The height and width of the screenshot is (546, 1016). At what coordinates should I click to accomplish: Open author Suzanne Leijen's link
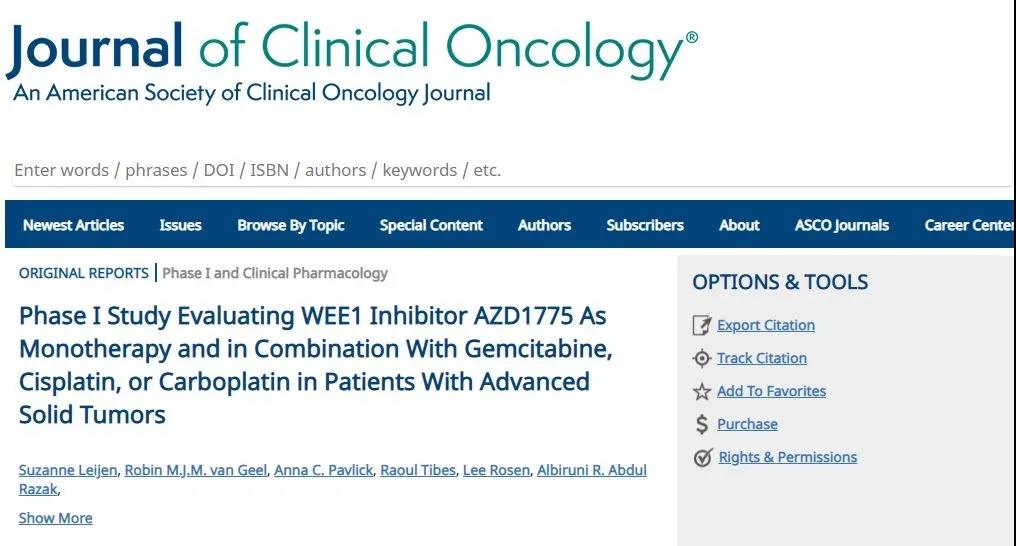[67, 470]
